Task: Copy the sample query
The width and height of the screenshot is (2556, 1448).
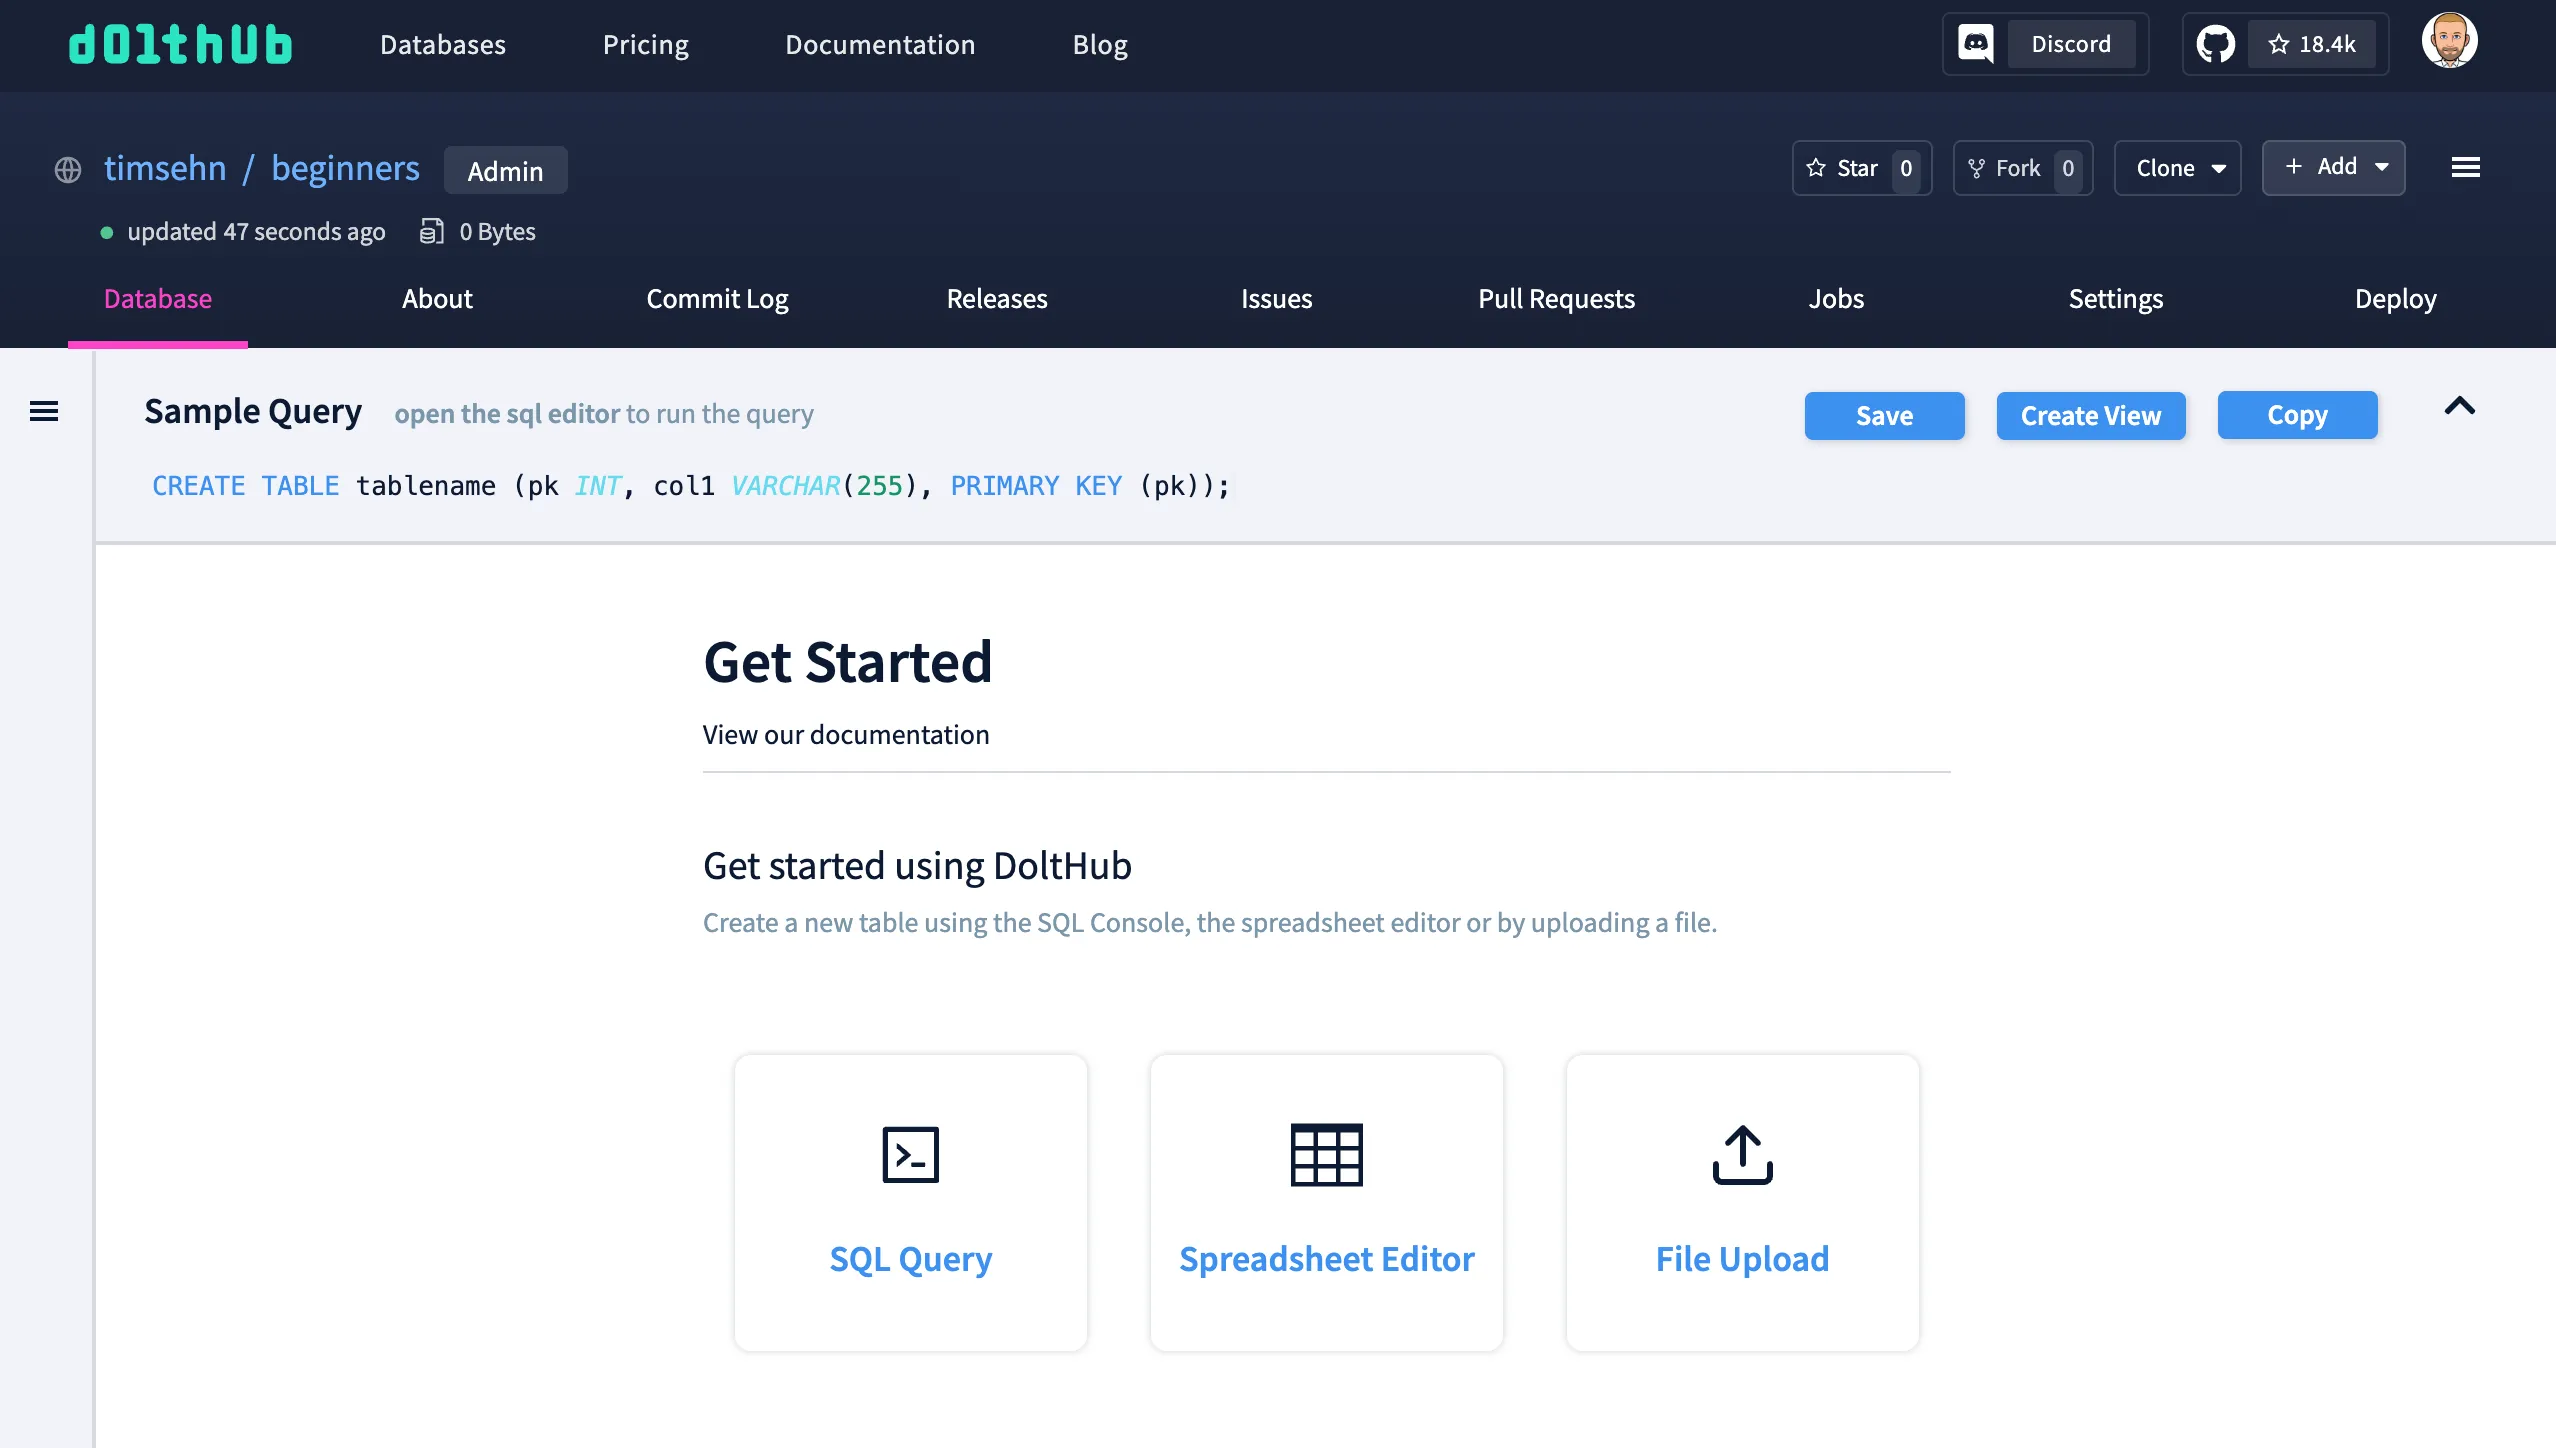Action: [x=2296, y=414]
